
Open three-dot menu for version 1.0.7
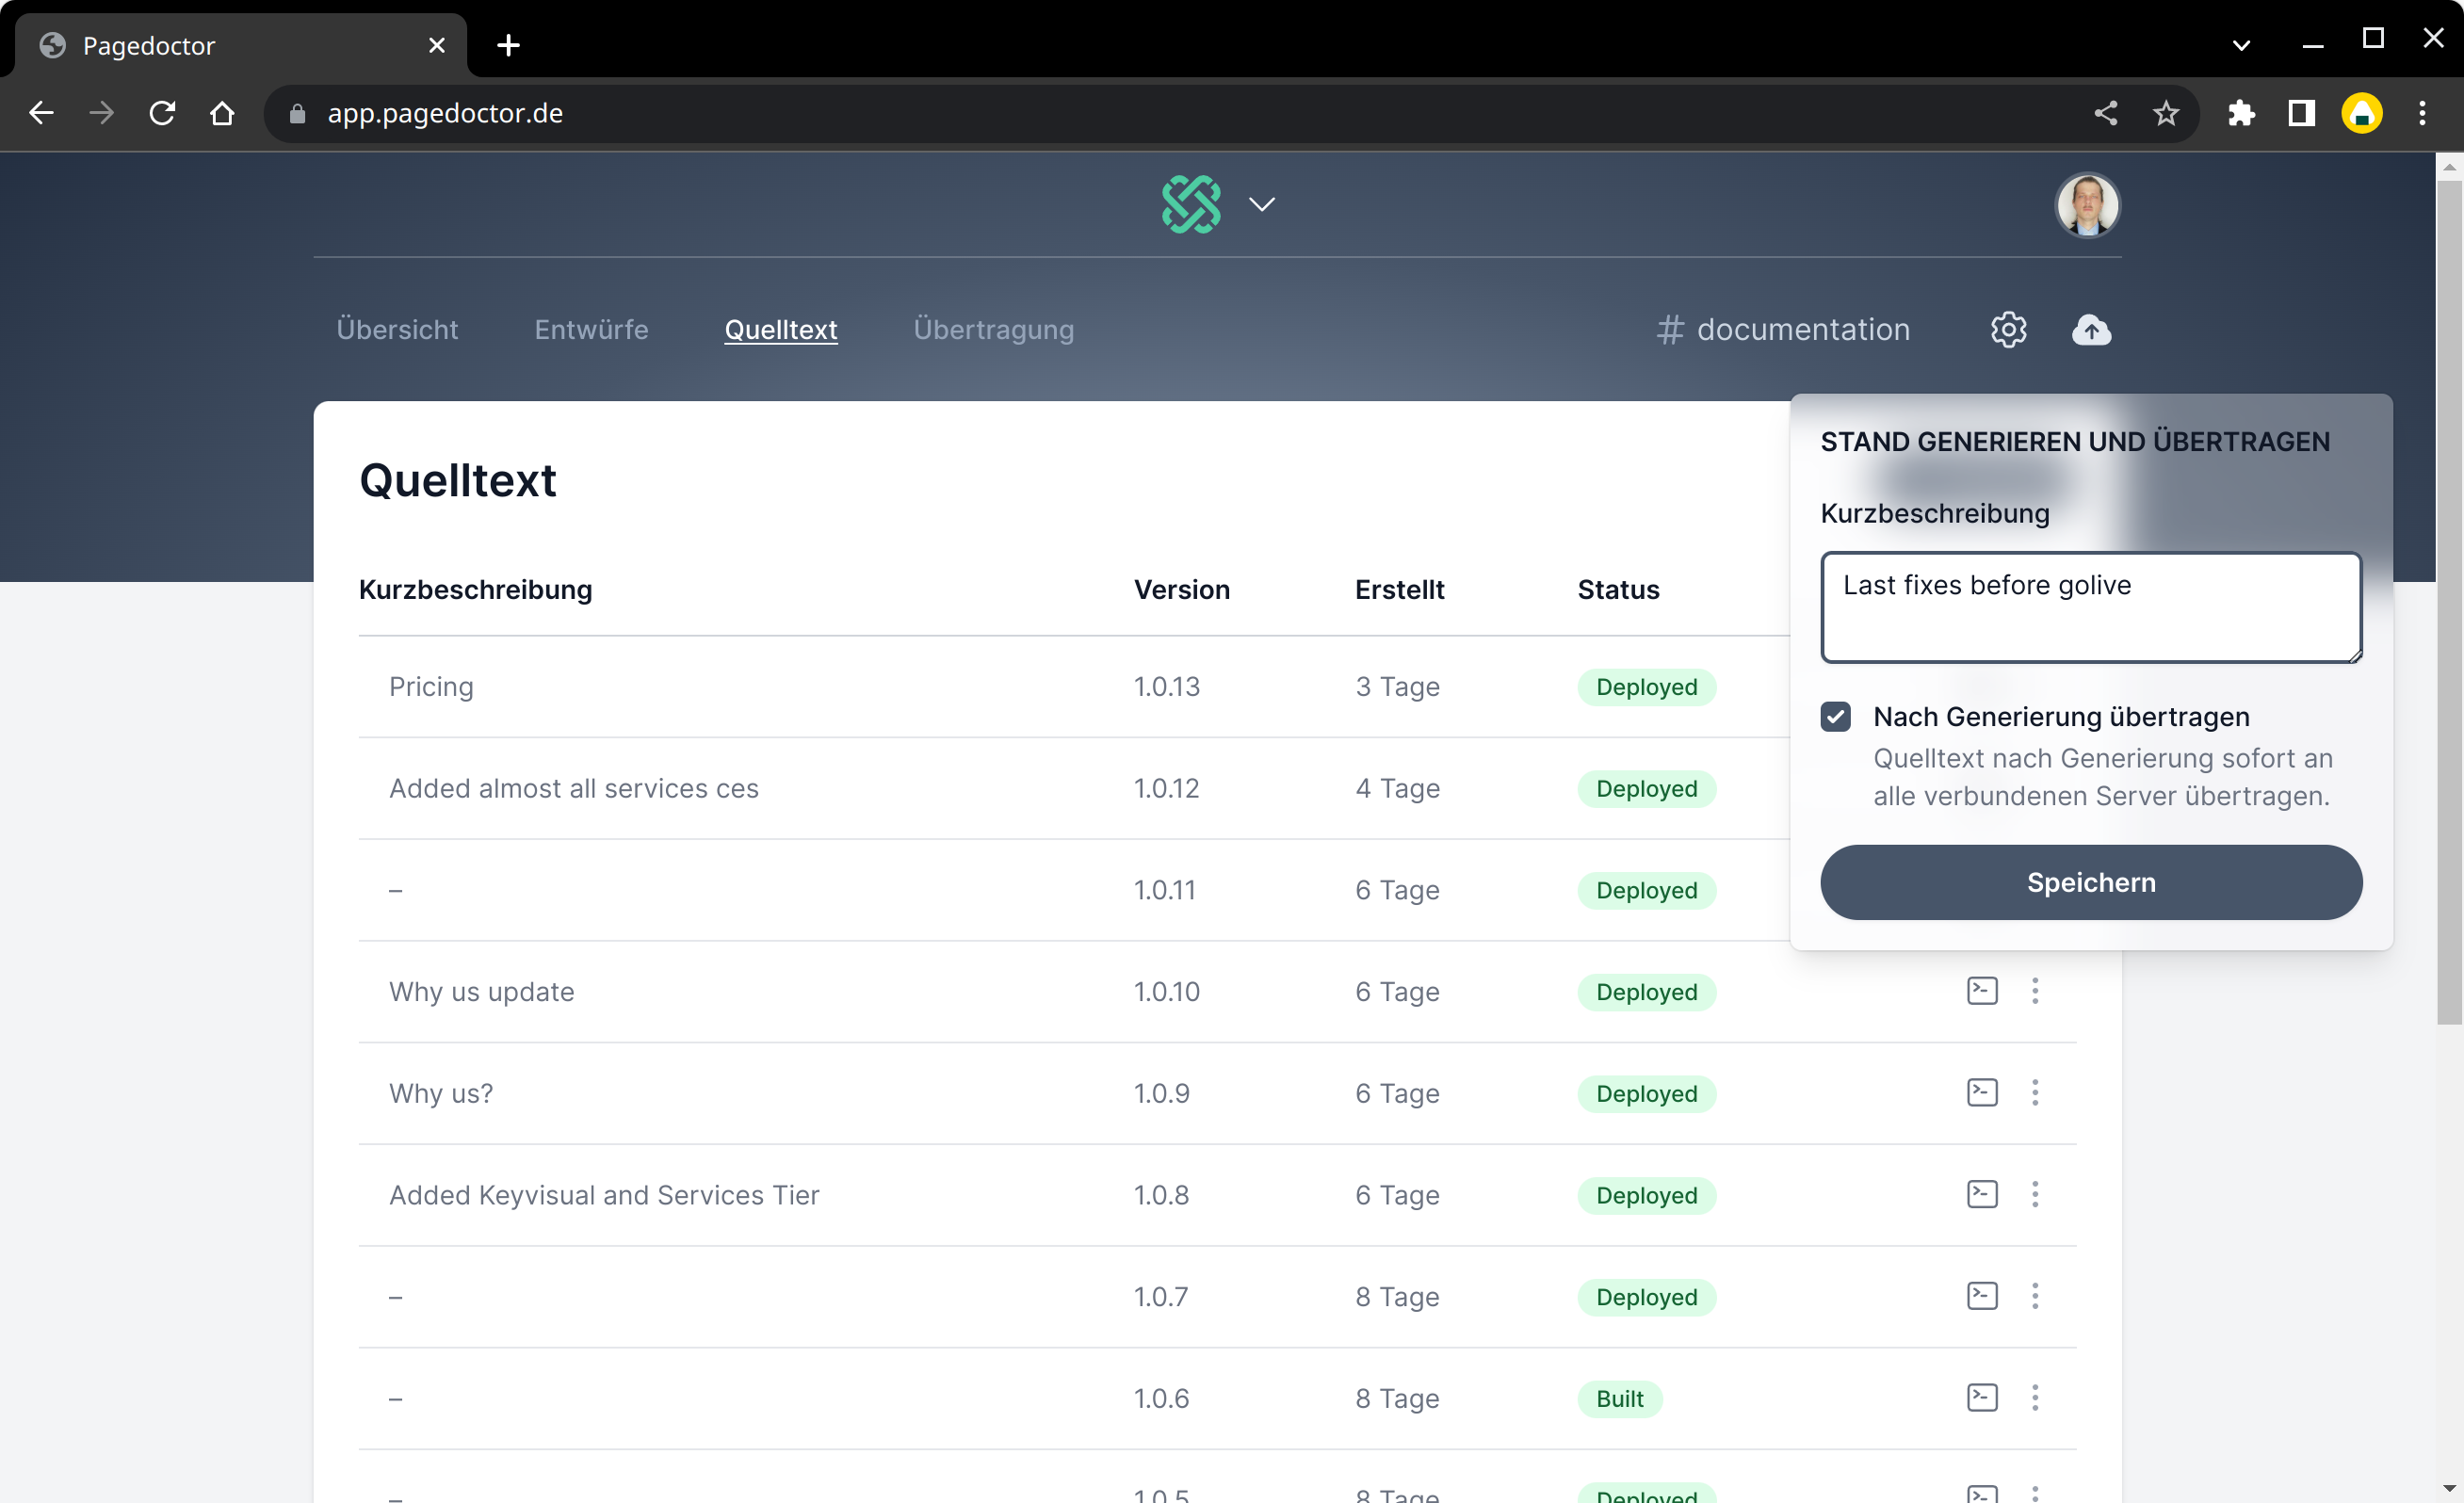[2035, 1296]
